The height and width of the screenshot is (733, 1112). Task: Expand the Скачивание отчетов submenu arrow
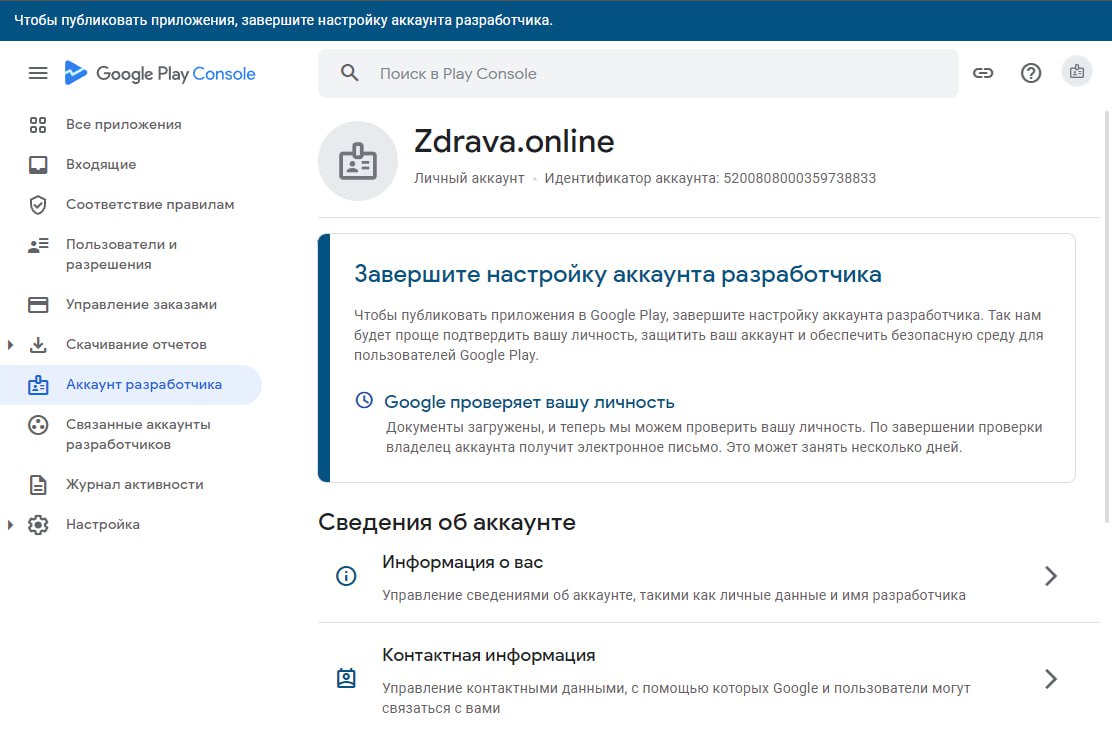point(10,345)
